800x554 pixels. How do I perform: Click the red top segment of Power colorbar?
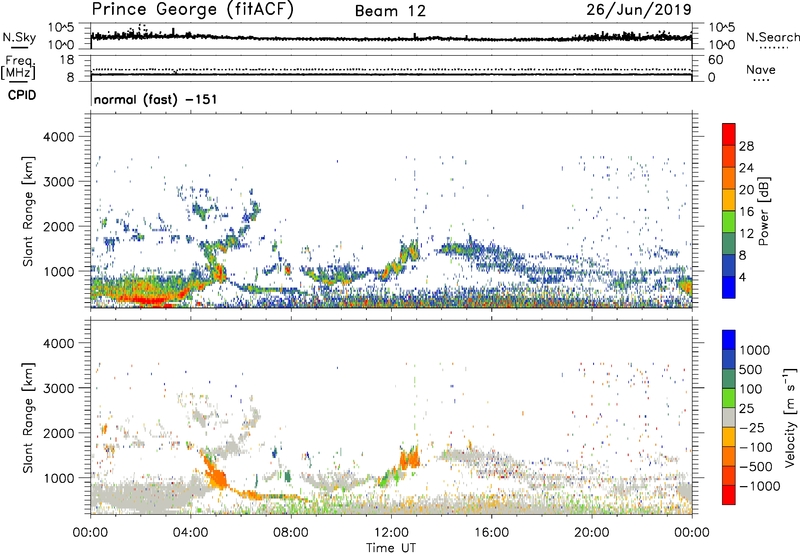click(729, 134)
